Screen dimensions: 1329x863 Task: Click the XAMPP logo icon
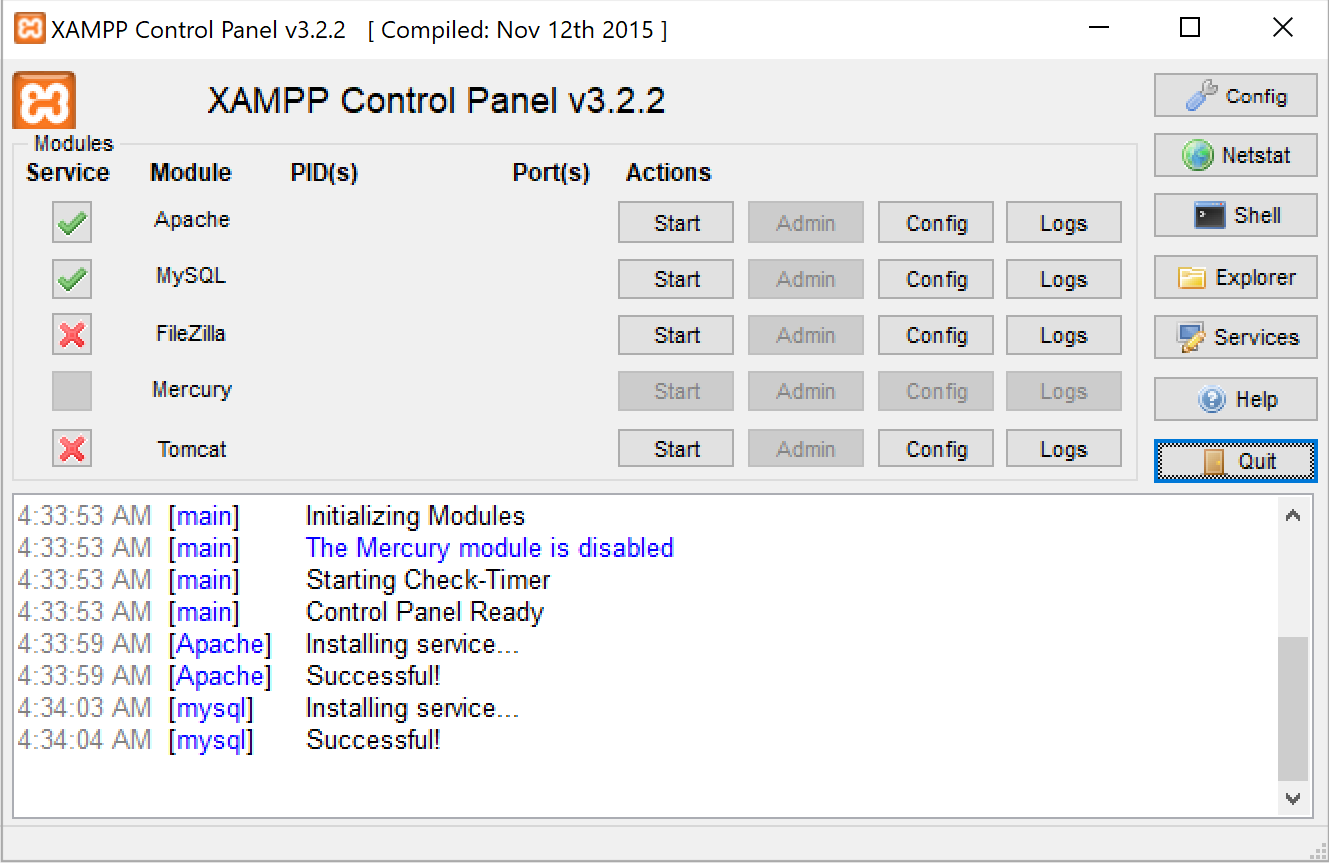(x=44, y=102)
